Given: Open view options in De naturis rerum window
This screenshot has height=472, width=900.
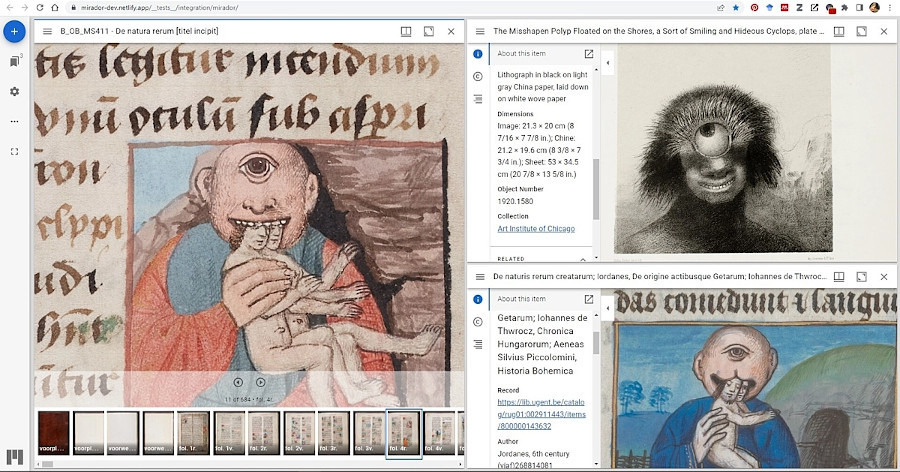Looking at the screenshot, I should [x=839, y=277].
